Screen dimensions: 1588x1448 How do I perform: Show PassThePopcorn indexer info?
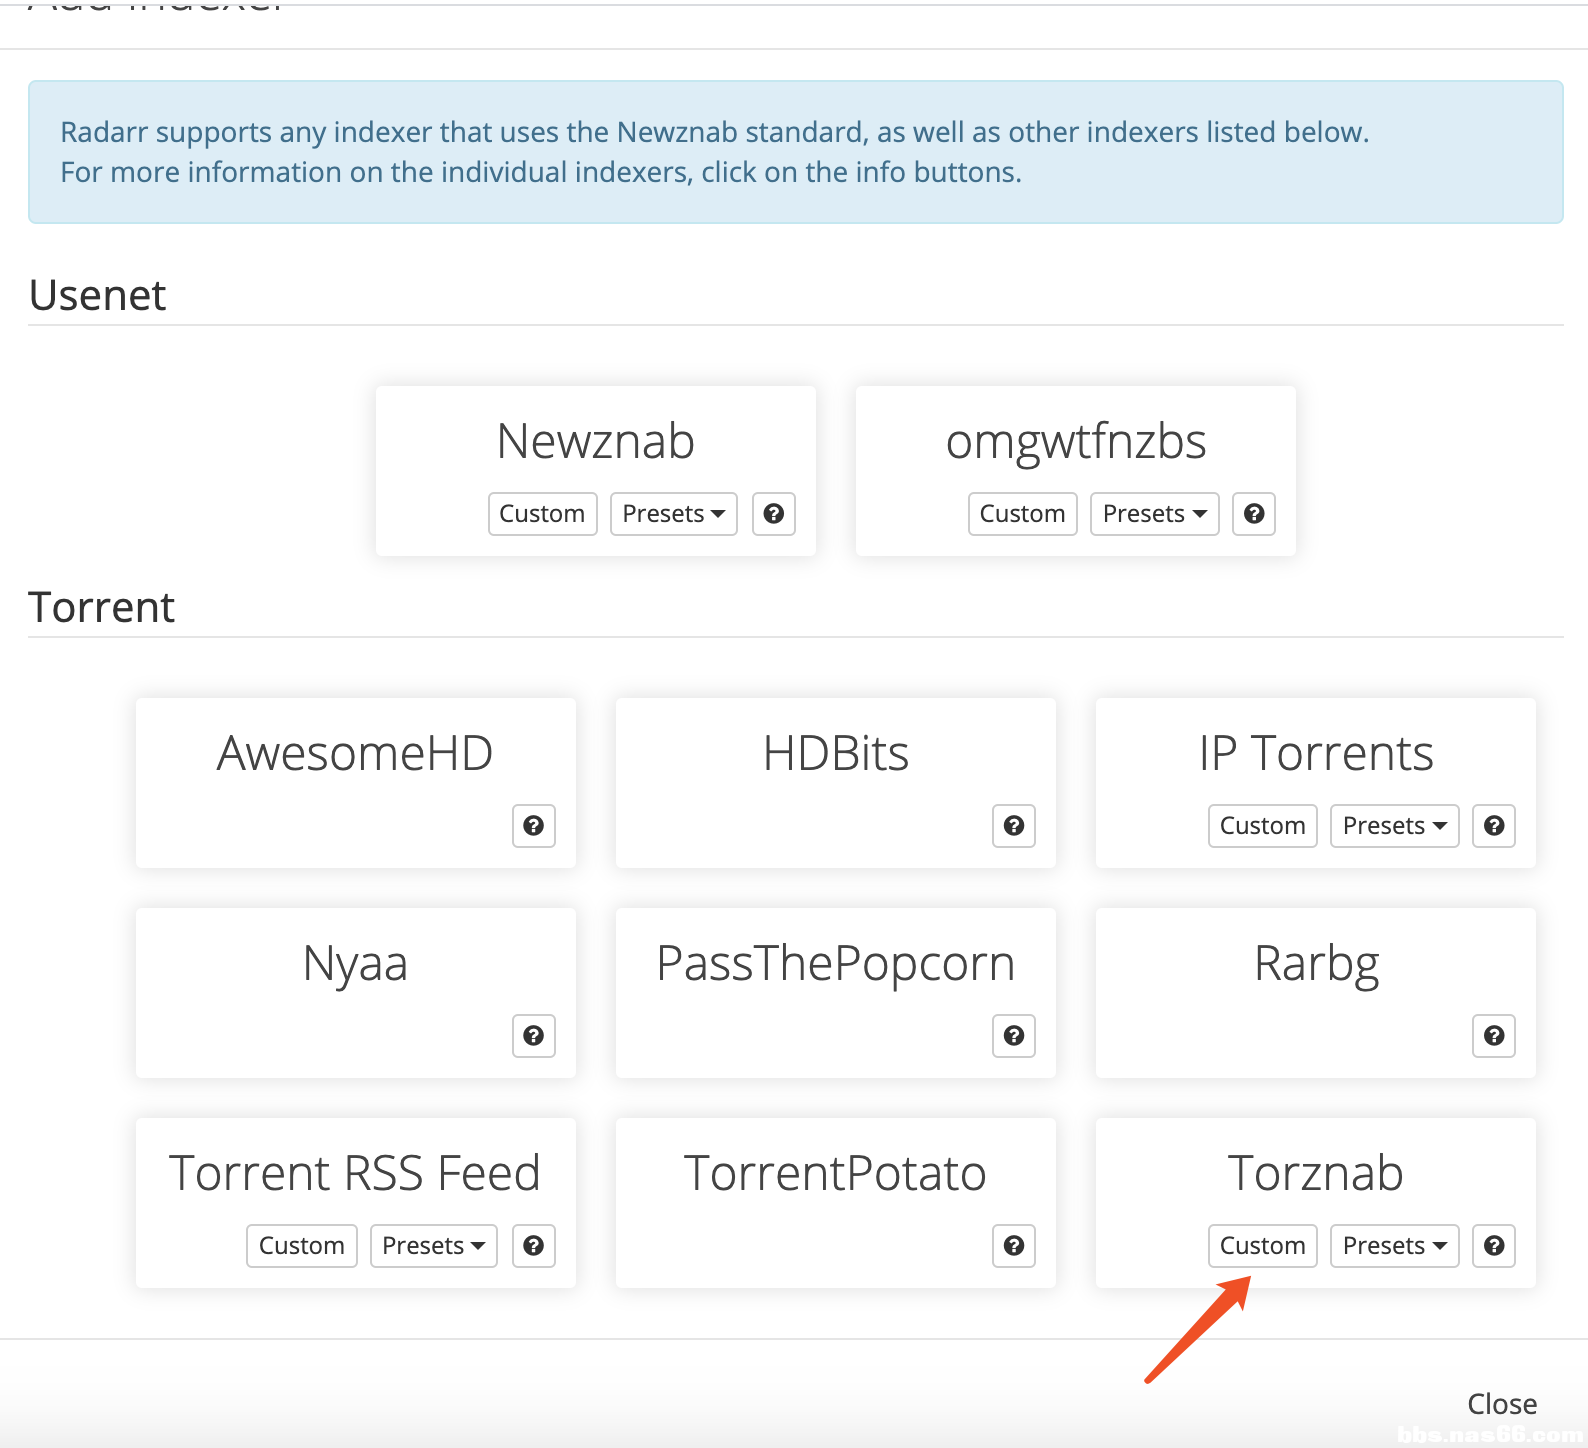pos(1014,1036)
